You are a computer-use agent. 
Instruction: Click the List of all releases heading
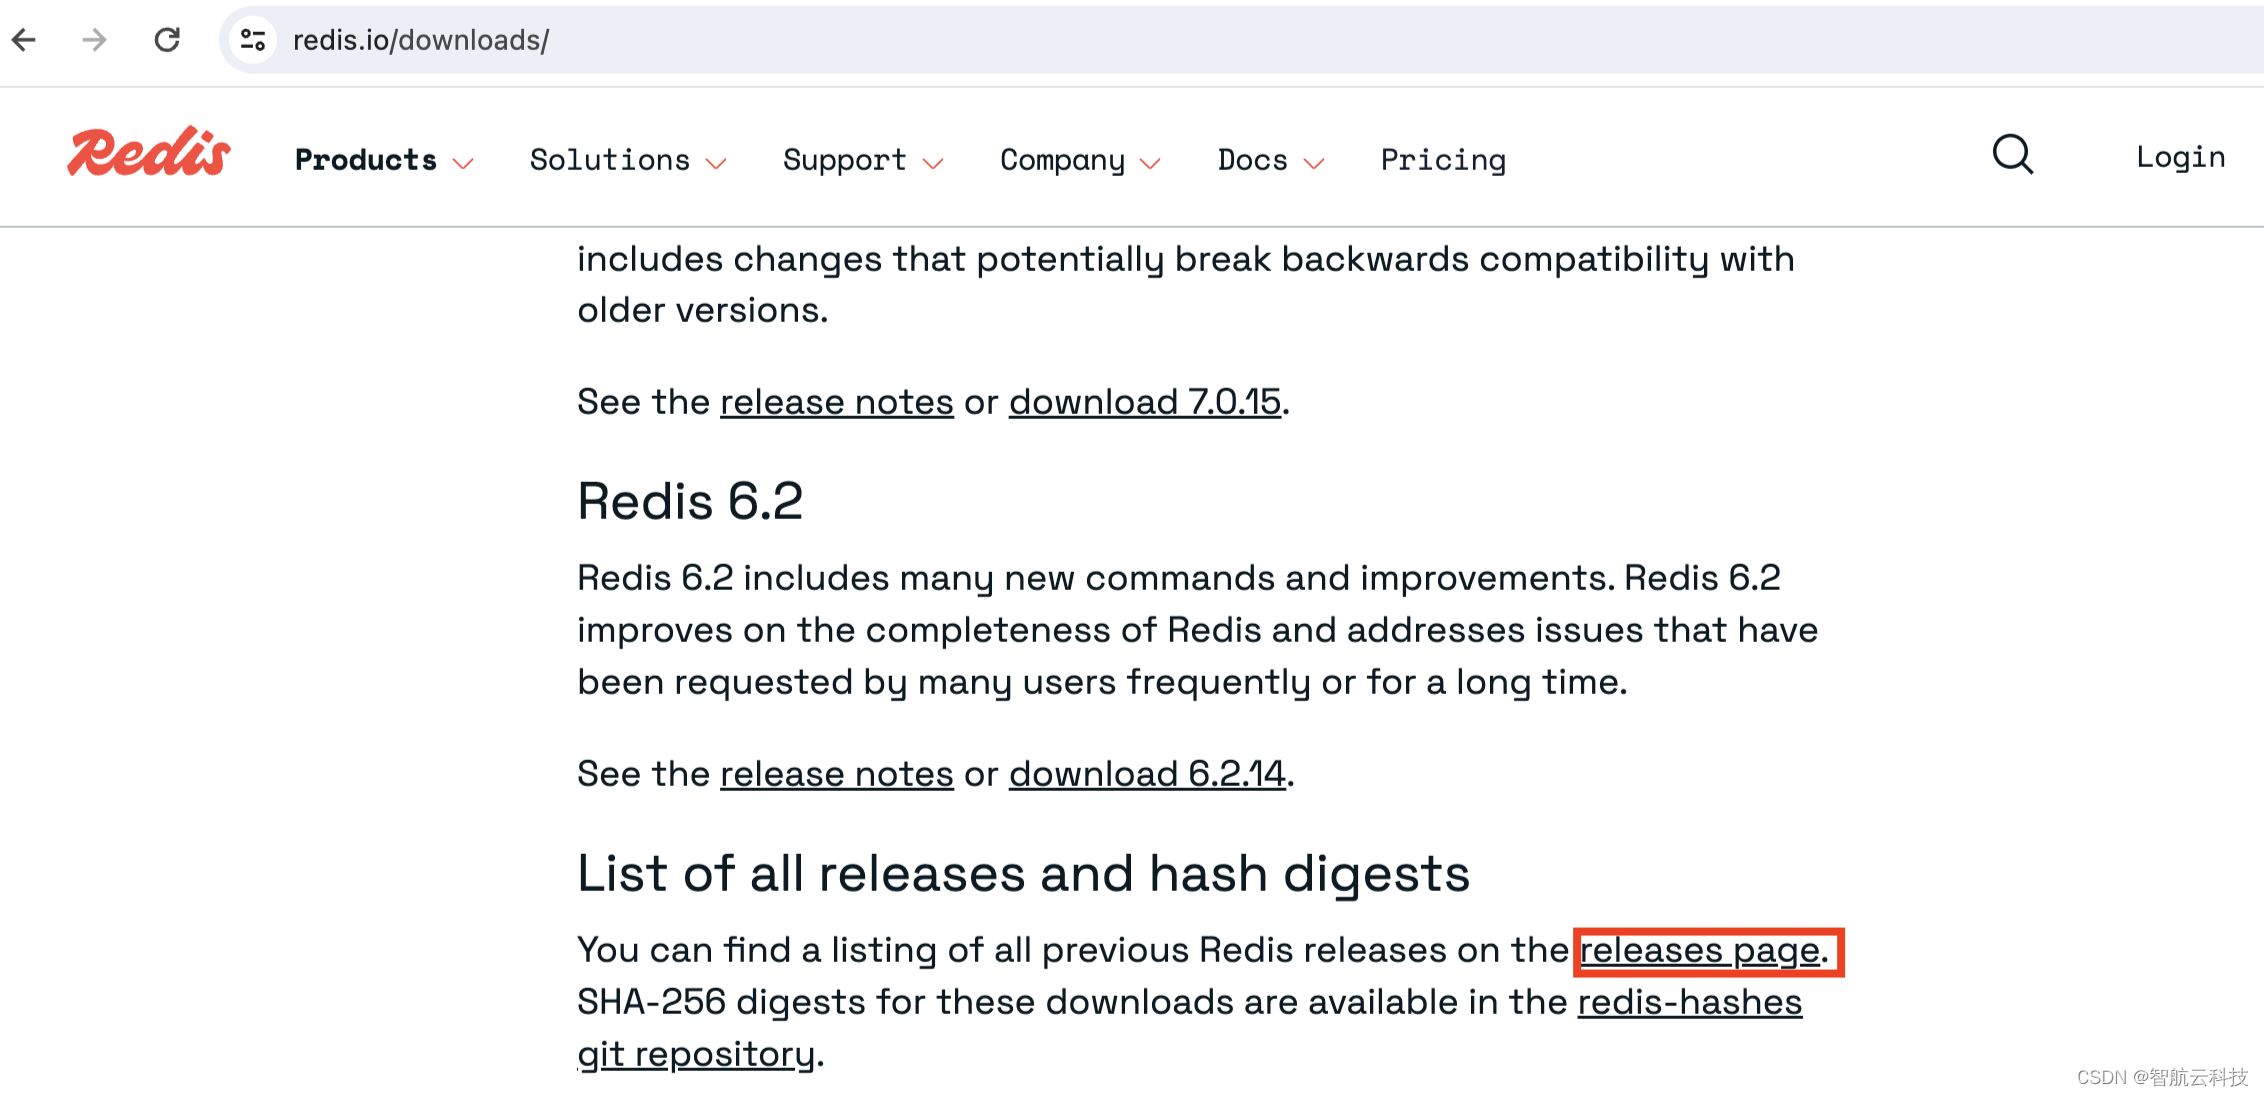click(x=1023, y=874)
